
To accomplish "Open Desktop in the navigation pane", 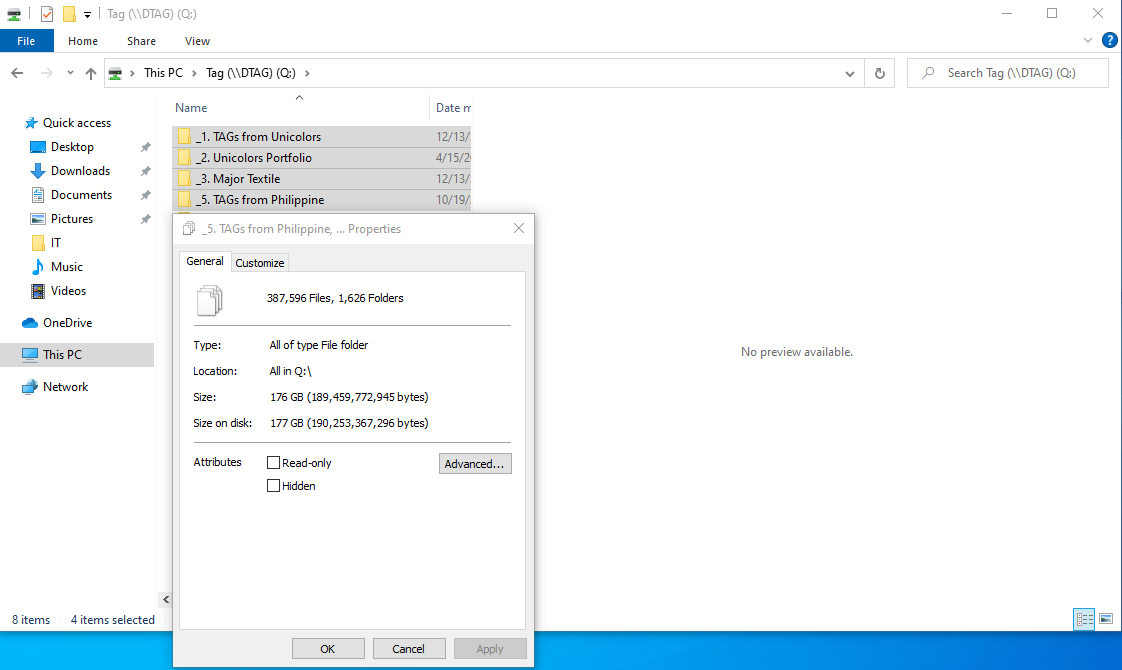I will (72, 147).
